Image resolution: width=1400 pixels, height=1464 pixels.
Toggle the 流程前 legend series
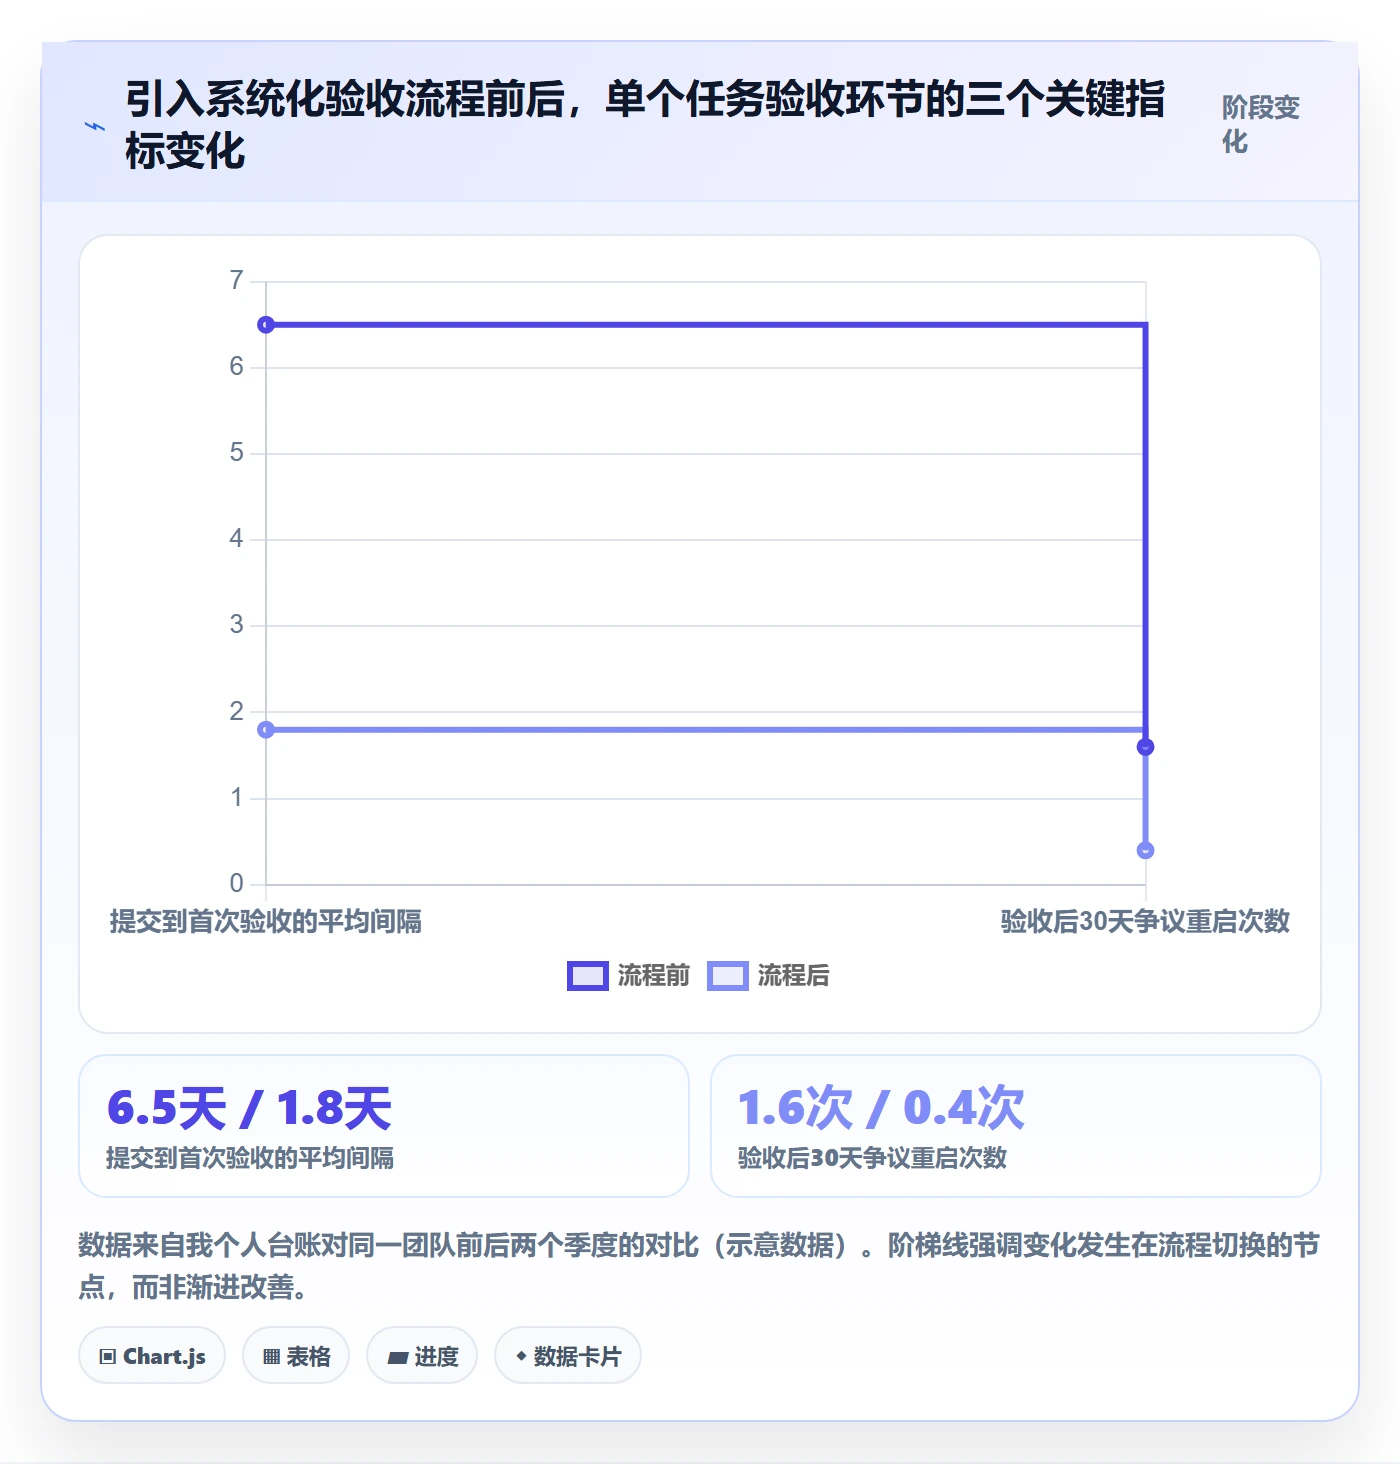[x=628, y=975]
